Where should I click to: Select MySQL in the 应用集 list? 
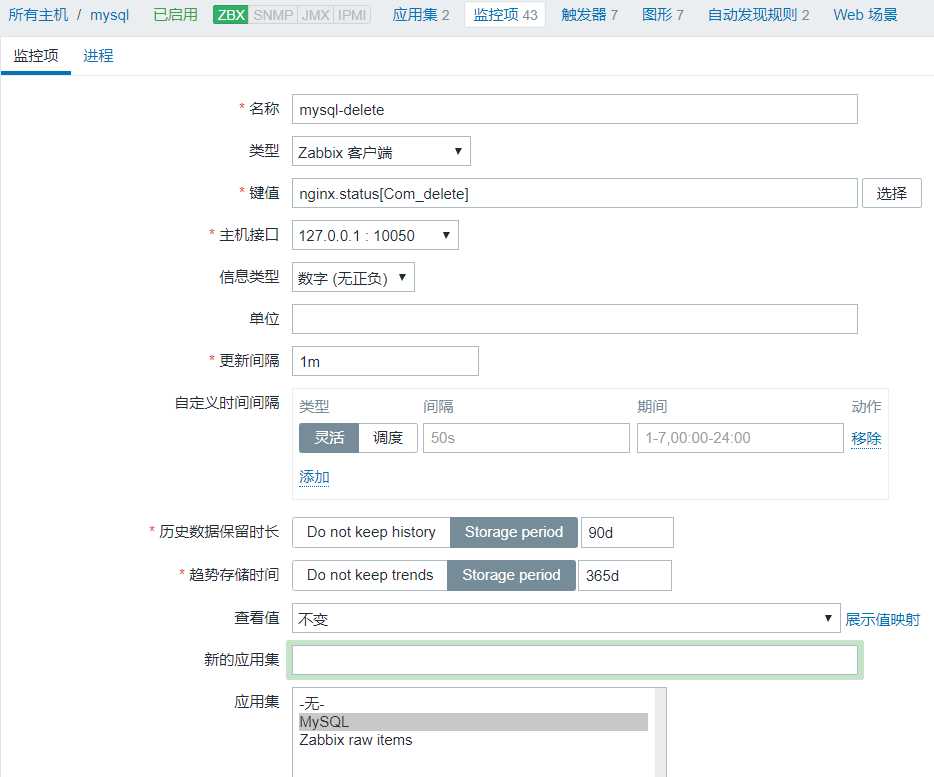pyautogui.click(x=473, y=722)
